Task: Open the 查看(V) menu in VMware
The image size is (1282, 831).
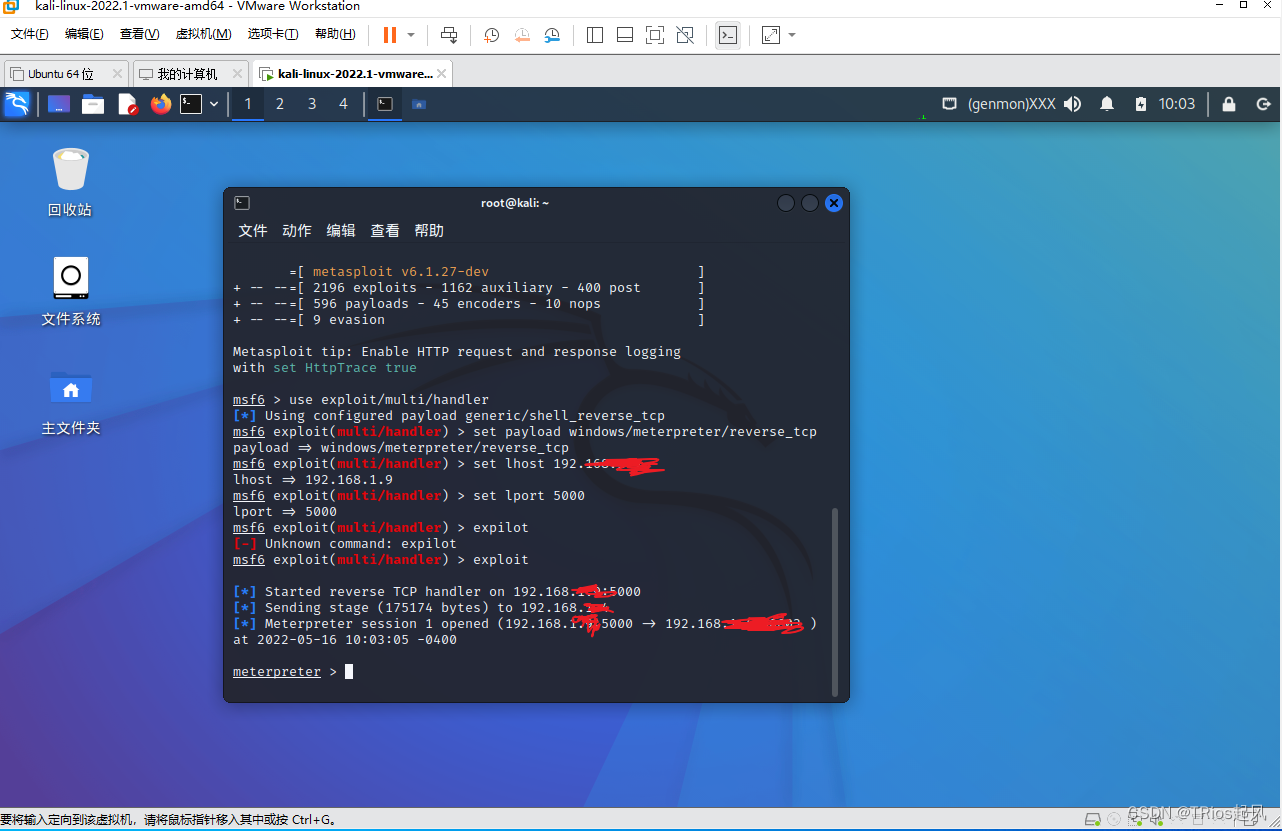Action: point(139,34)
